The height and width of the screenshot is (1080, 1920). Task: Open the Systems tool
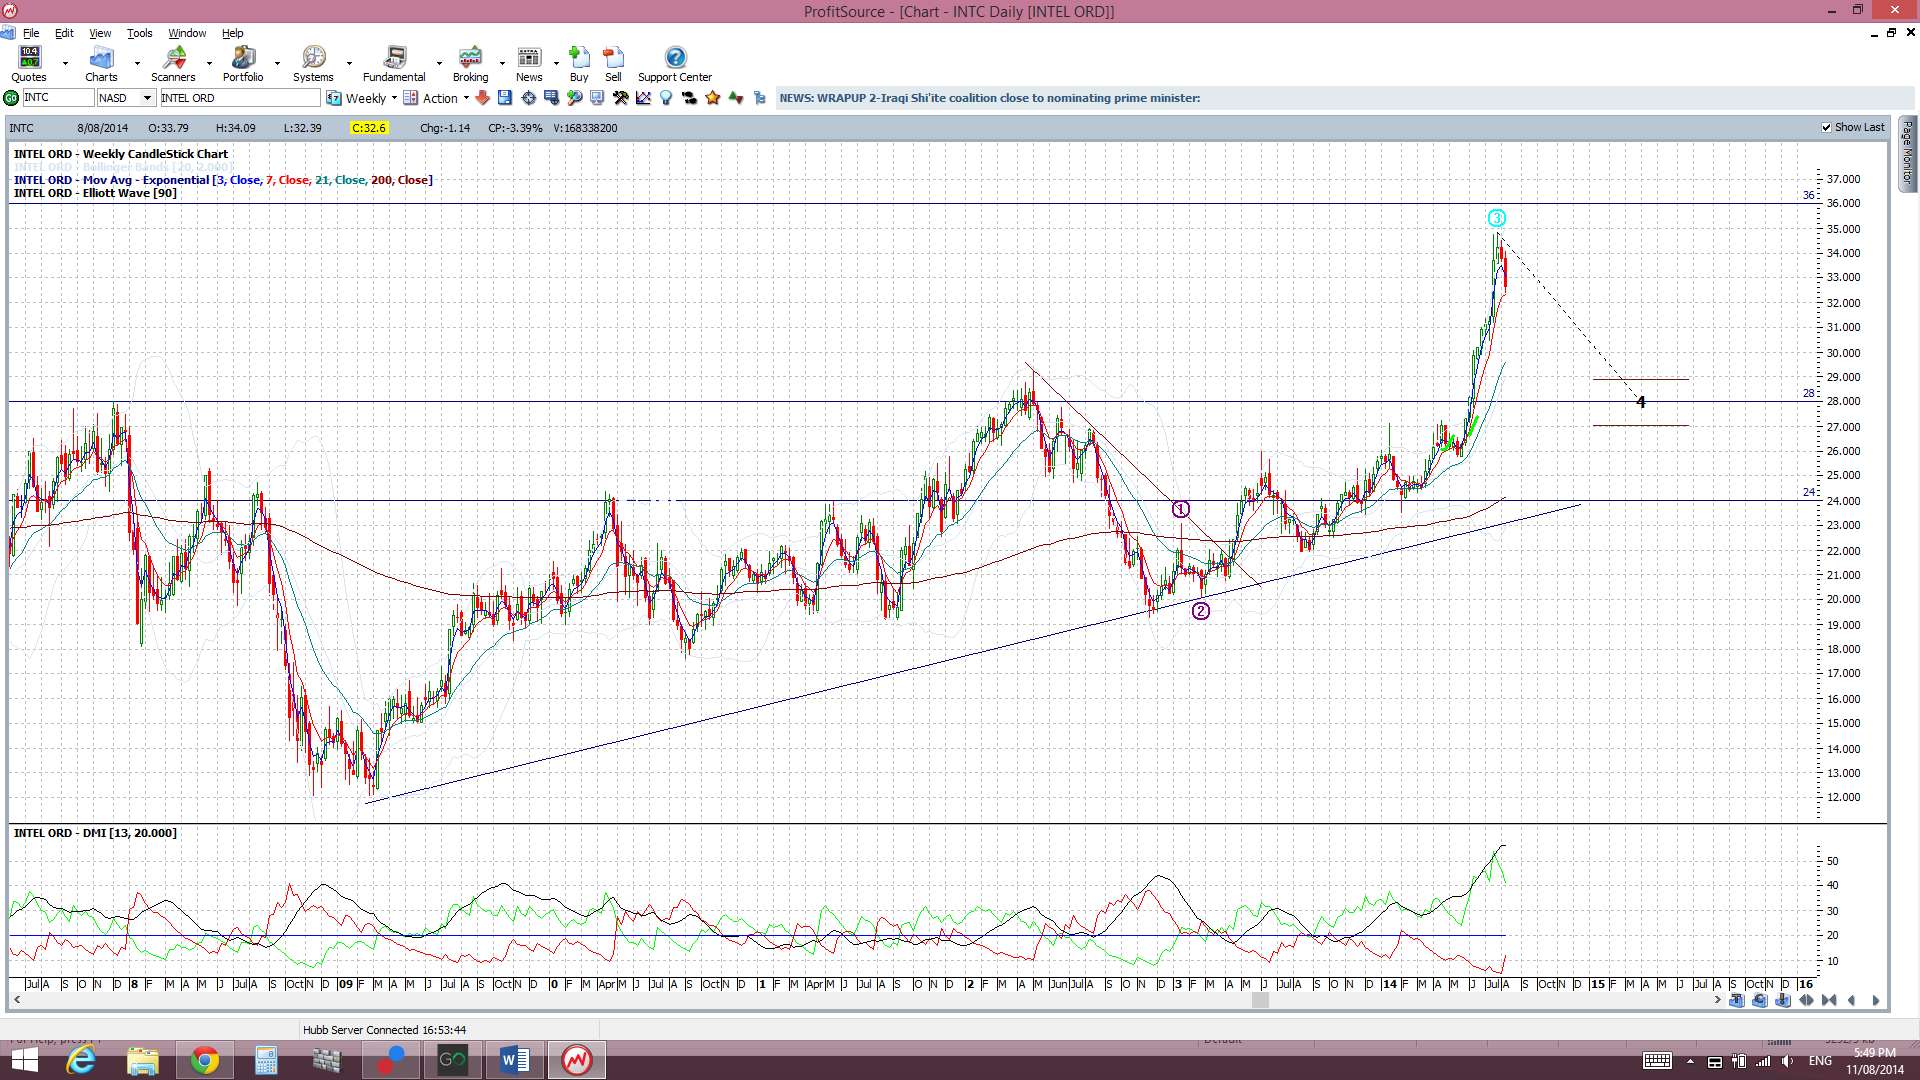pyautogui.click(x=313, y=64)
